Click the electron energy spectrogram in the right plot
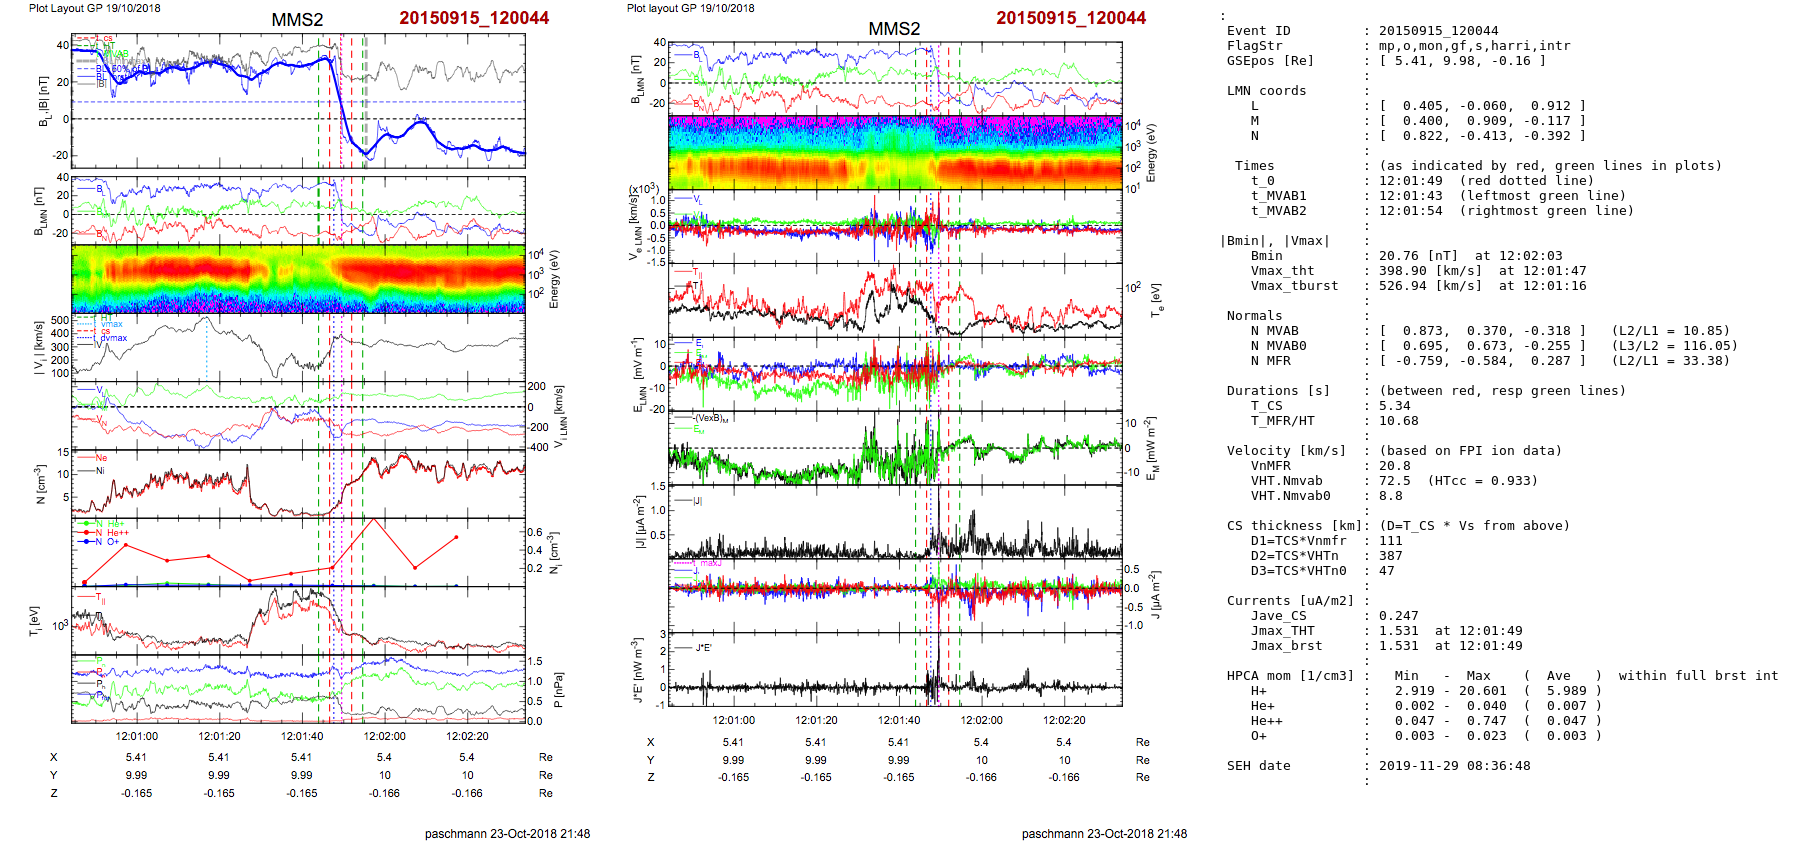This screenshot has width=1804, height=841. coord(894,151)
